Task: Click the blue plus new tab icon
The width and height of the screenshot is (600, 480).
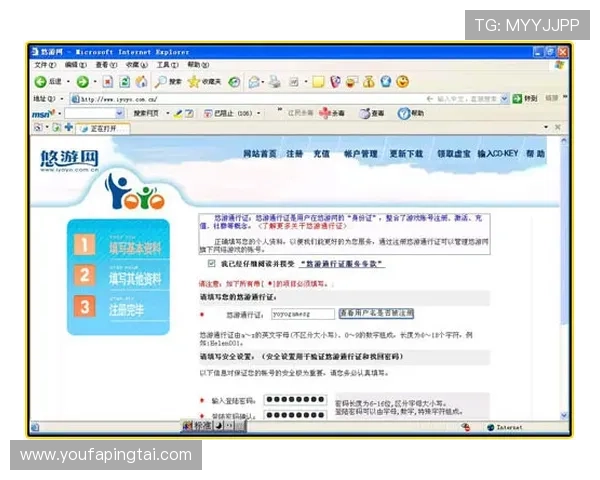Action: click(x=69, y=127)
